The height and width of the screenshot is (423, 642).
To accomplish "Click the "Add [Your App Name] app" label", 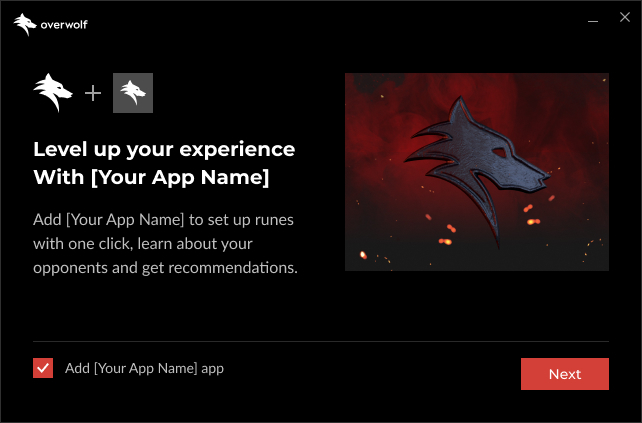I will 144,368.
